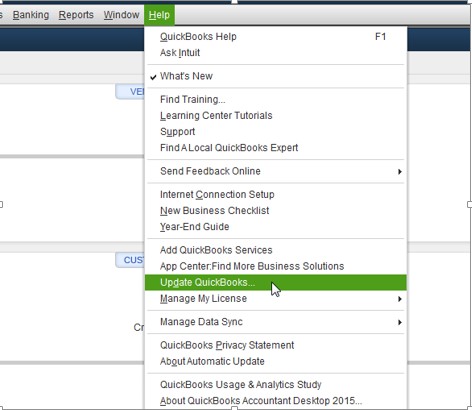Expand Manage Data Sync submenu

click(276, 322)
